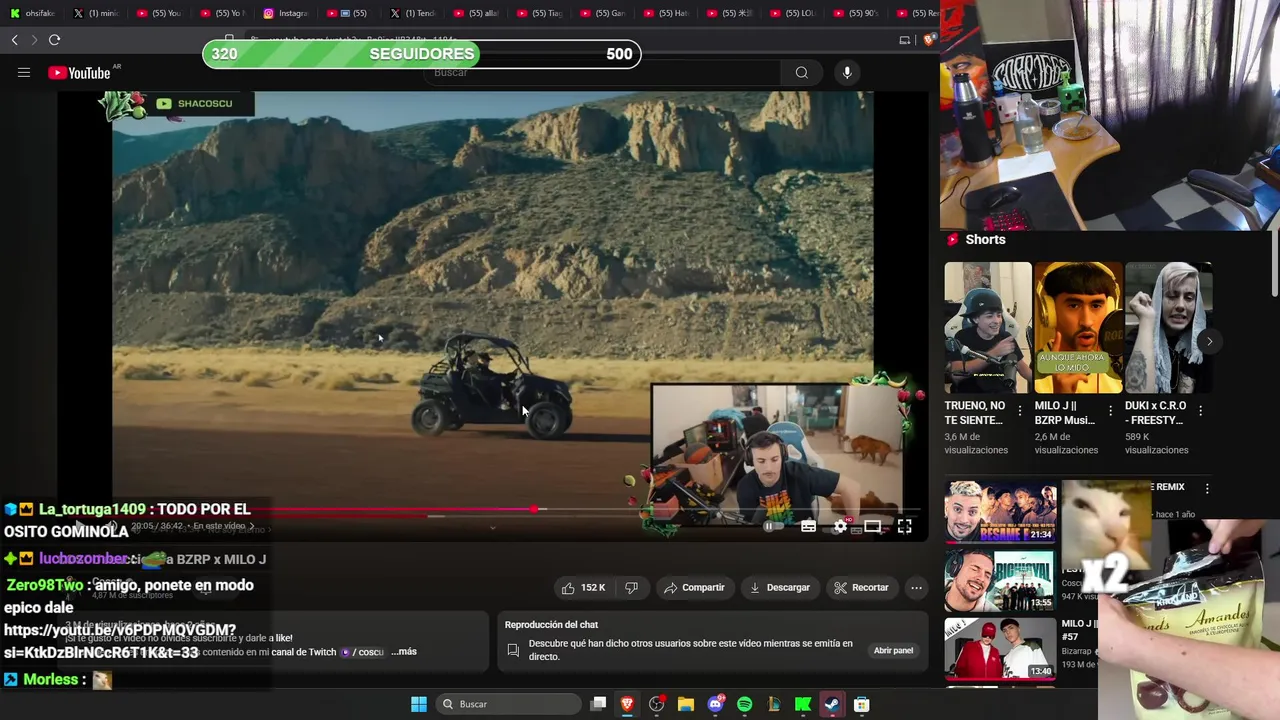The height and width of the screenshot is (720, 1280).
Task: Open Steam from the taskbar
Action: (x=832, y=704)
